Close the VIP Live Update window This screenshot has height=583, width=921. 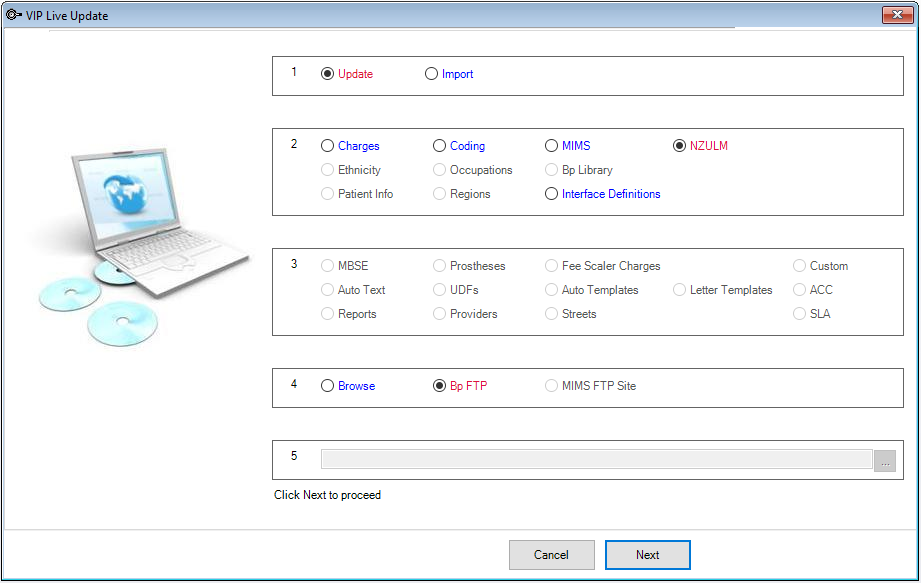[897, 15]
